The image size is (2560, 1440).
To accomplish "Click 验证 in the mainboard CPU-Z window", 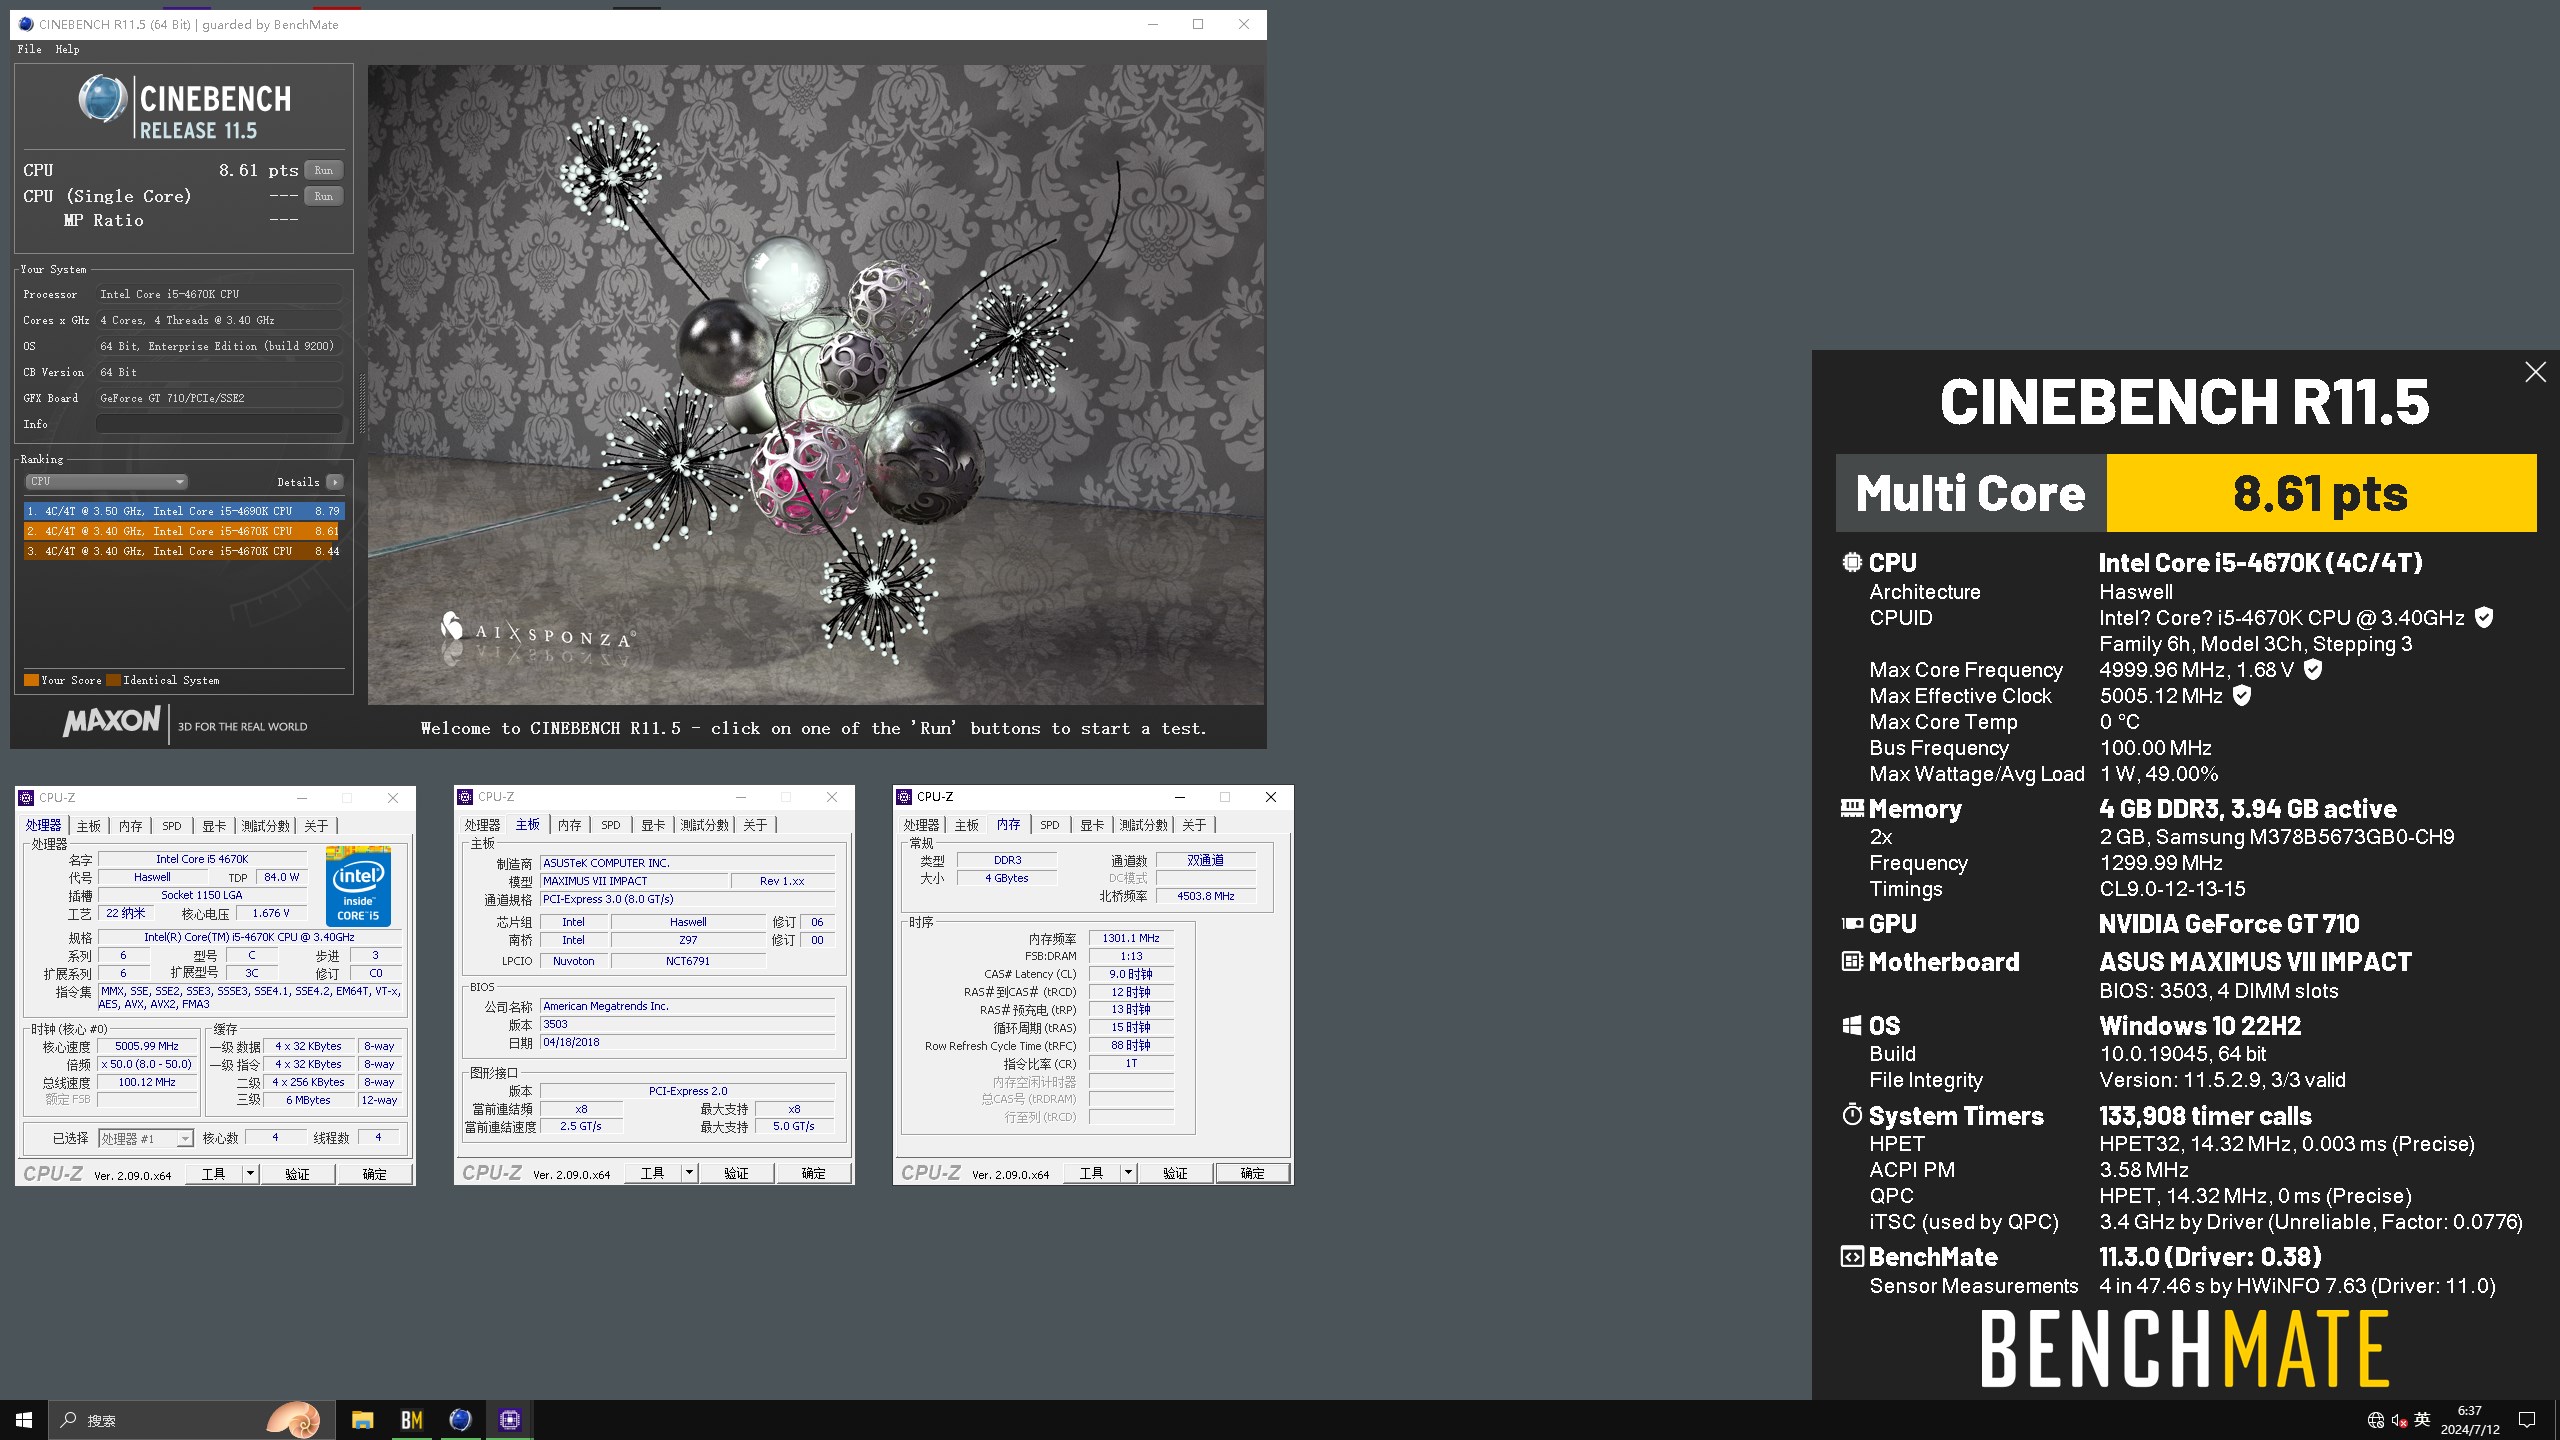I will 736,1173.
